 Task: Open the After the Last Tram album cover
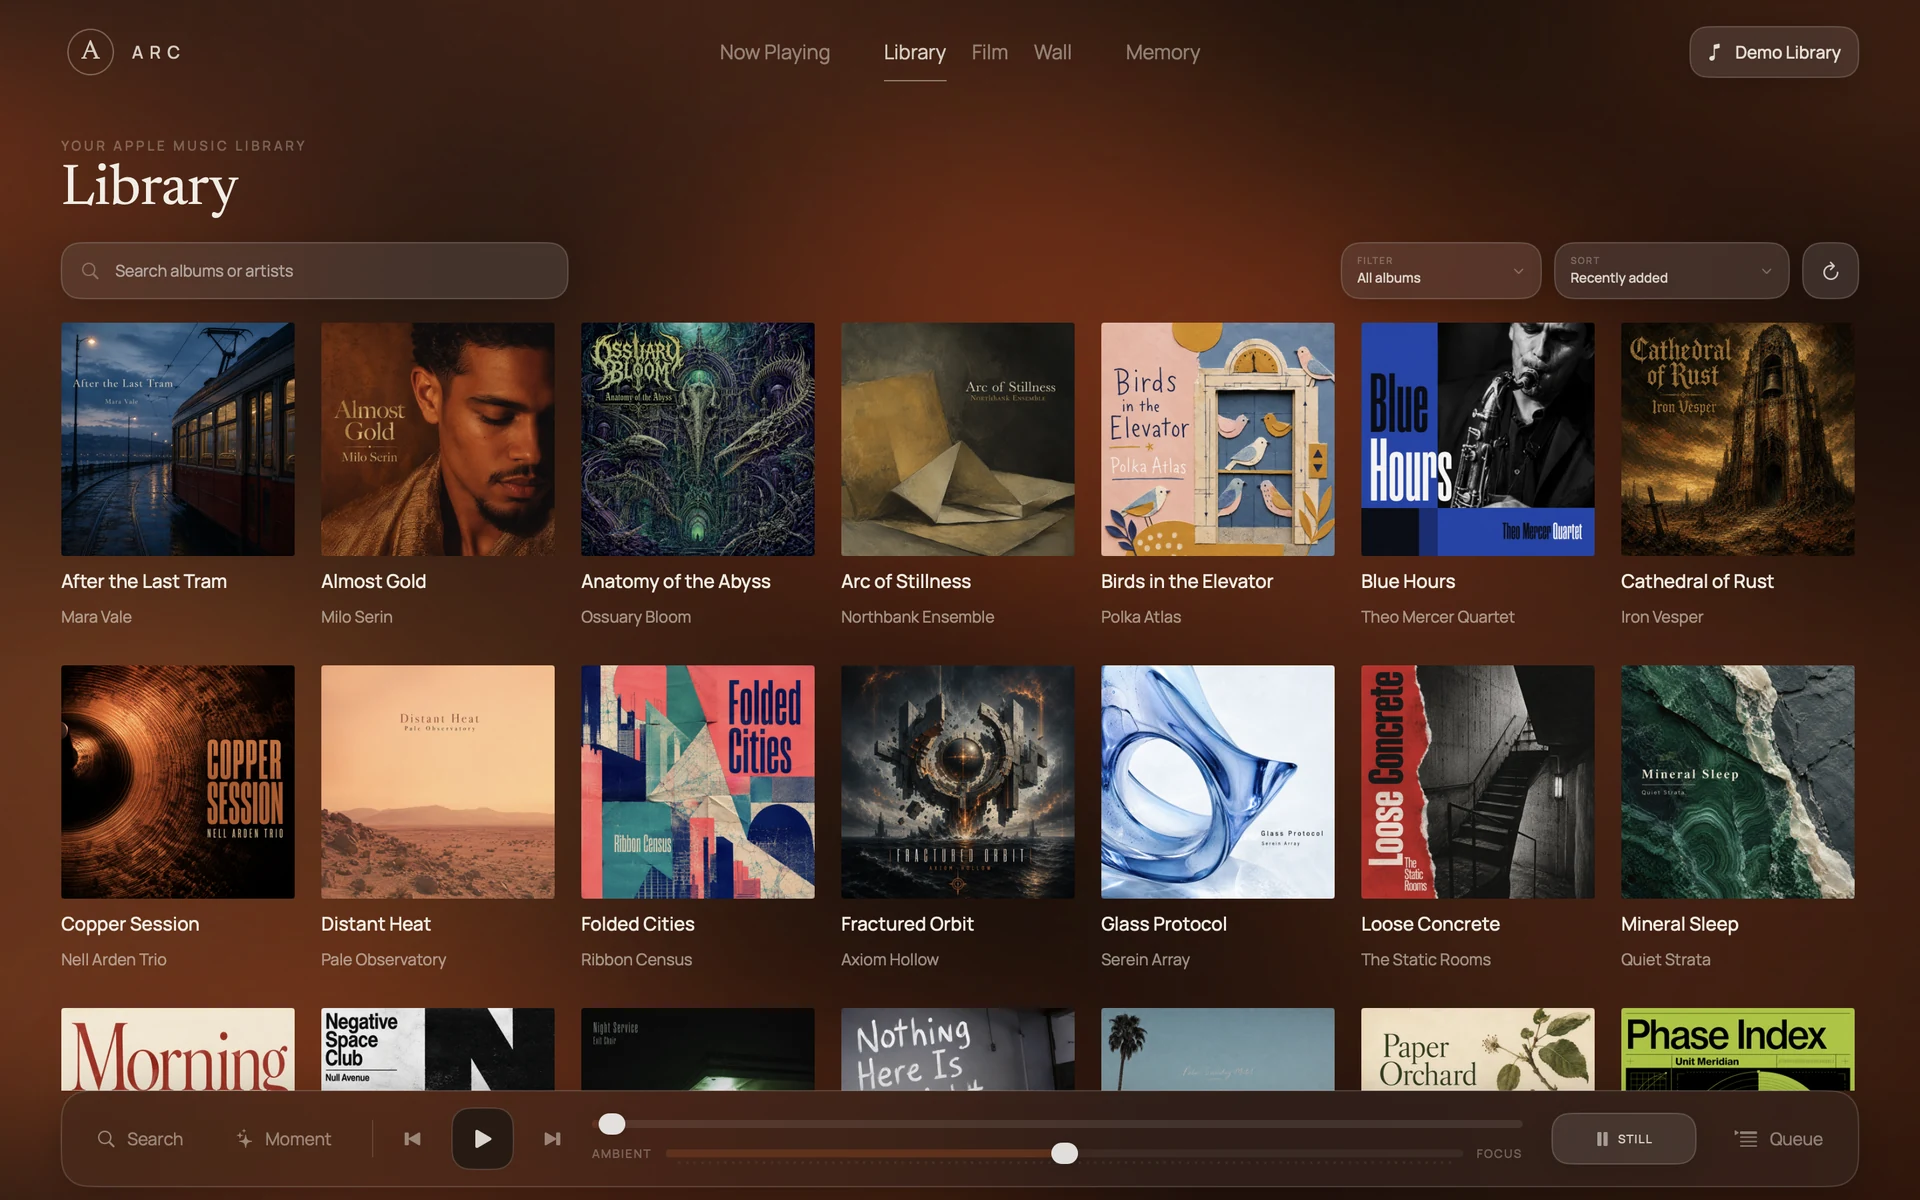click(x=177, y=439)
